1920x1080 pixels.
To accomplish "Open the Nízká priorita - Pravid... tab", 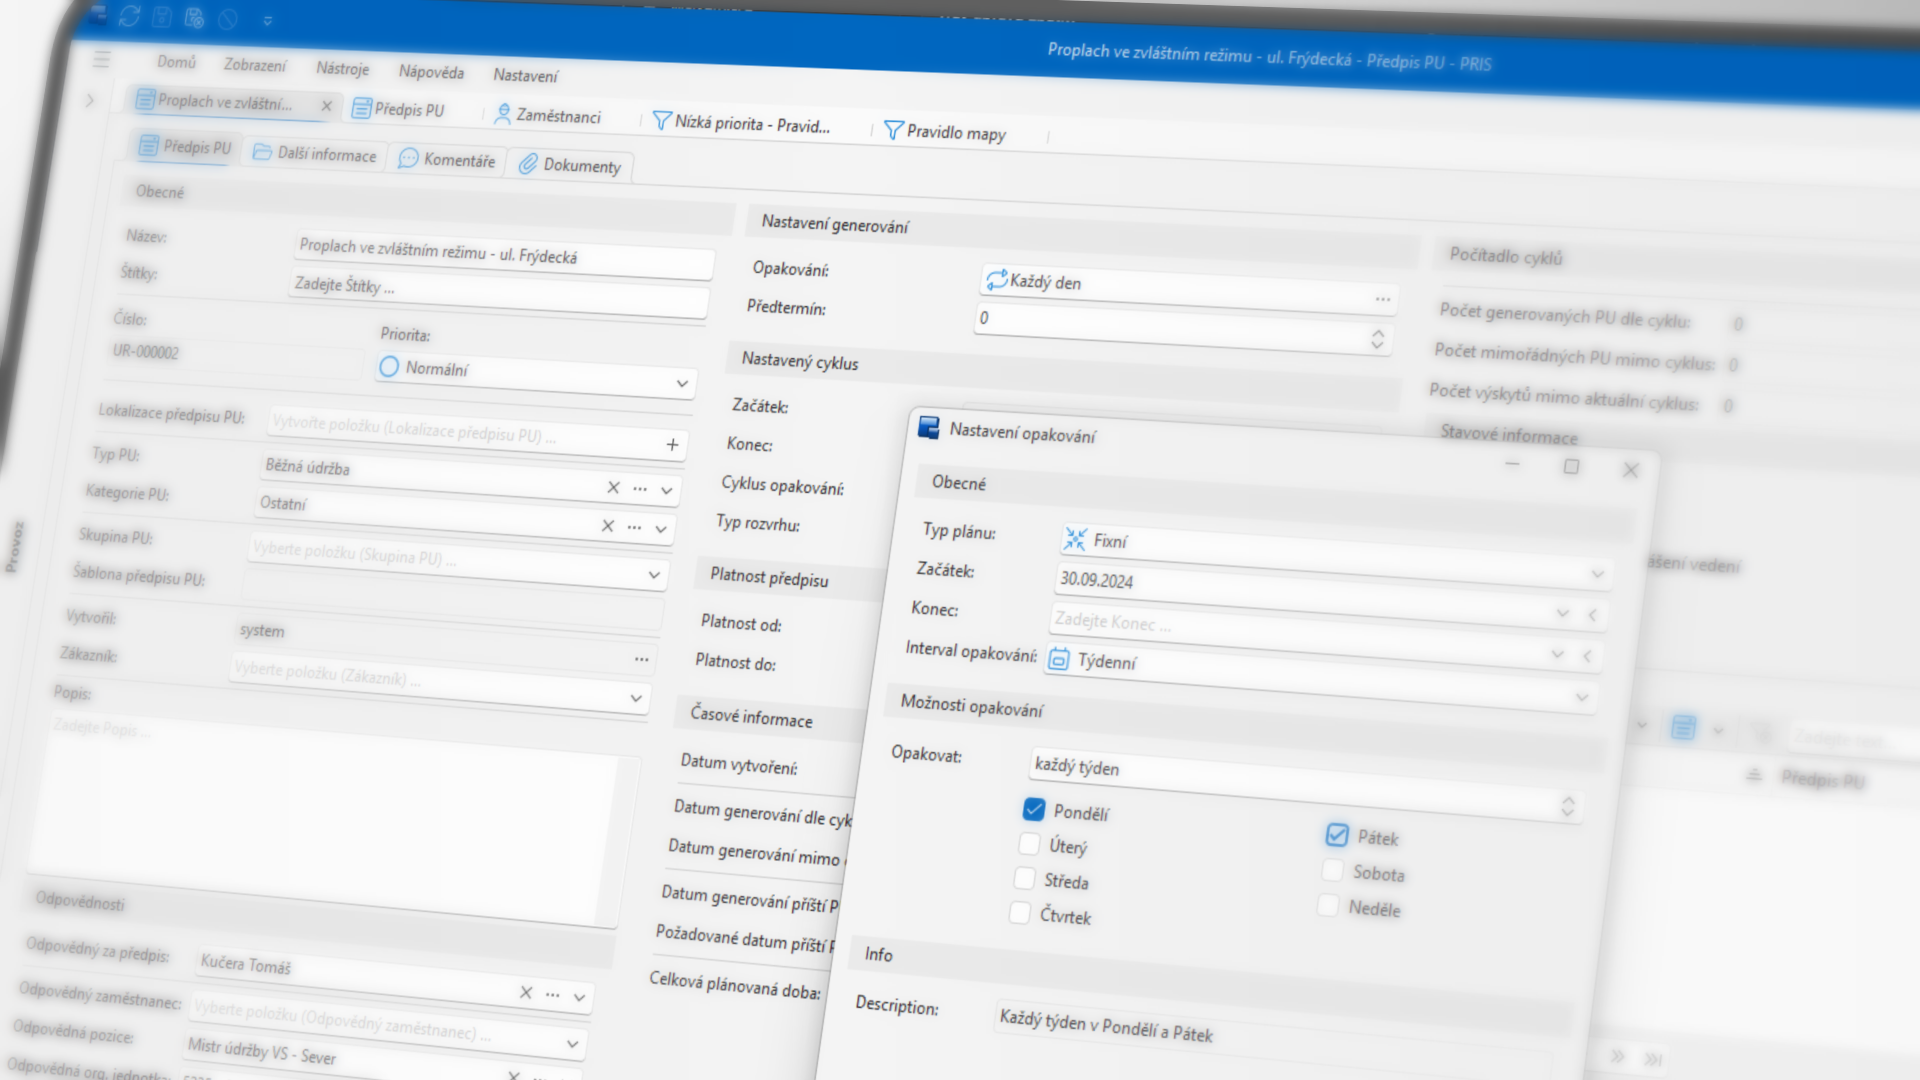I will (741, 123).
